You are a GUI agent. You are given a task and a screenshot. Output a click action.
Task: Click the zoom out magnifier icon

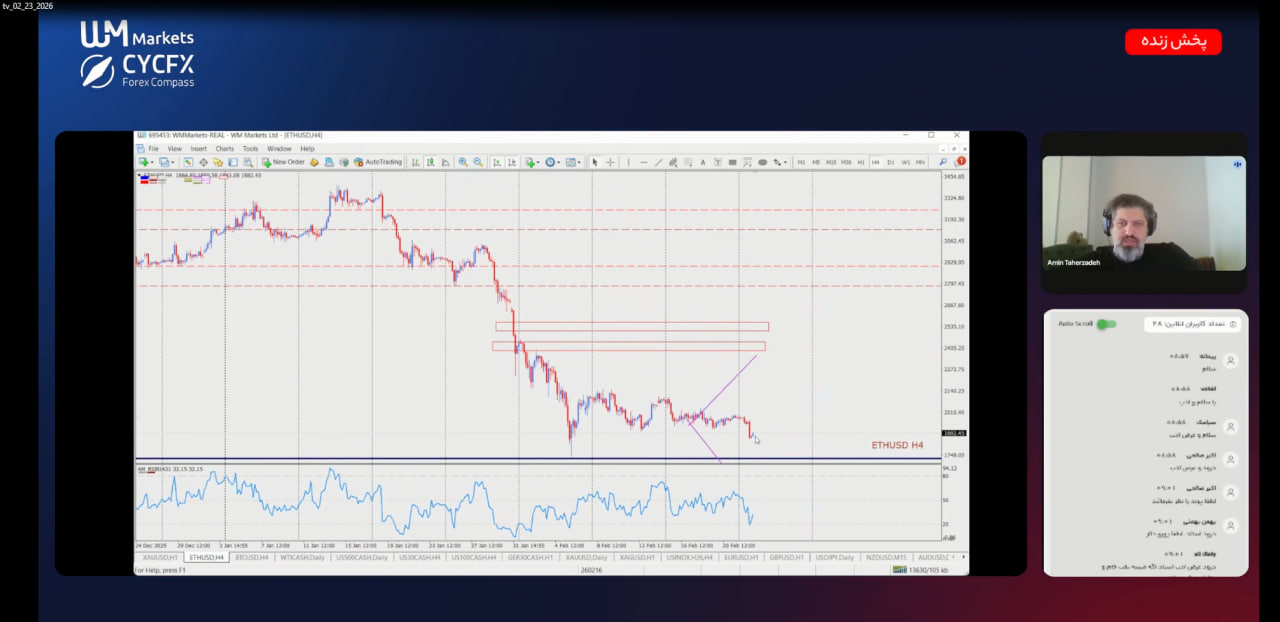pos(478,162)
